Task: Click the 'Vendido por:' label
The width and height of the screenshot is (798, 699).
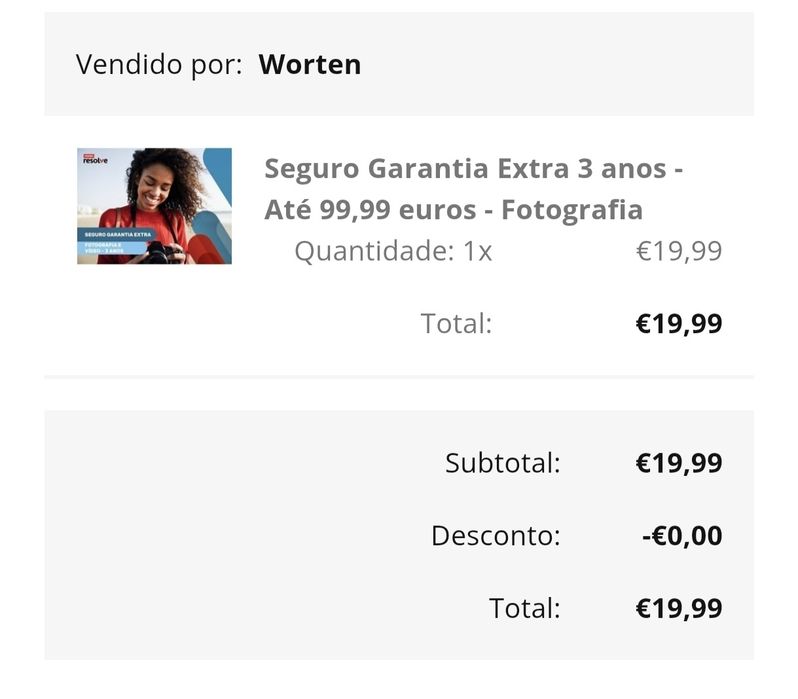Action: (x=159, y=65)
